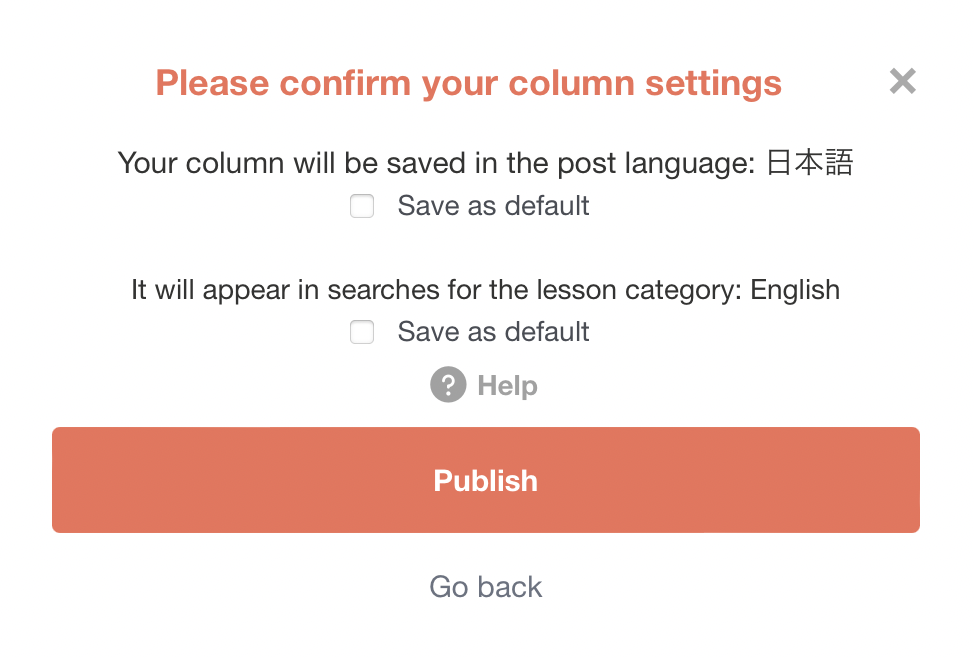Publish the column using the orange button
Image resolution: width=974 pixels, height=658 pixels.
click(486, 480)
